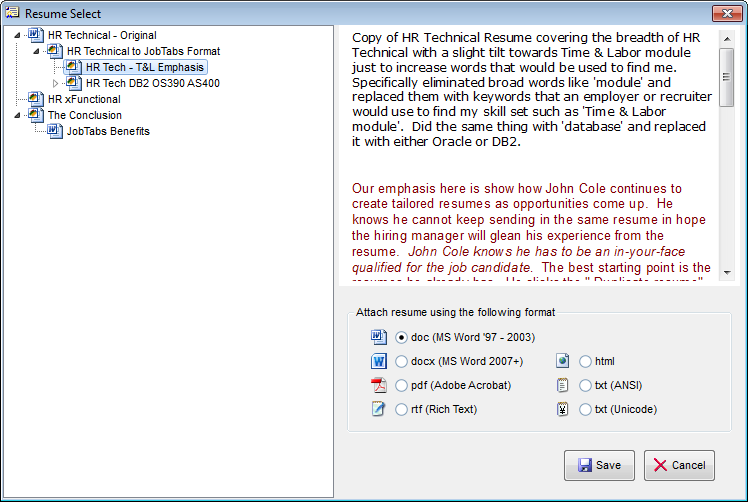748x502 pixels.
Task: Collapse the HR Technical - Original node
Action: [x=18, y=35]
